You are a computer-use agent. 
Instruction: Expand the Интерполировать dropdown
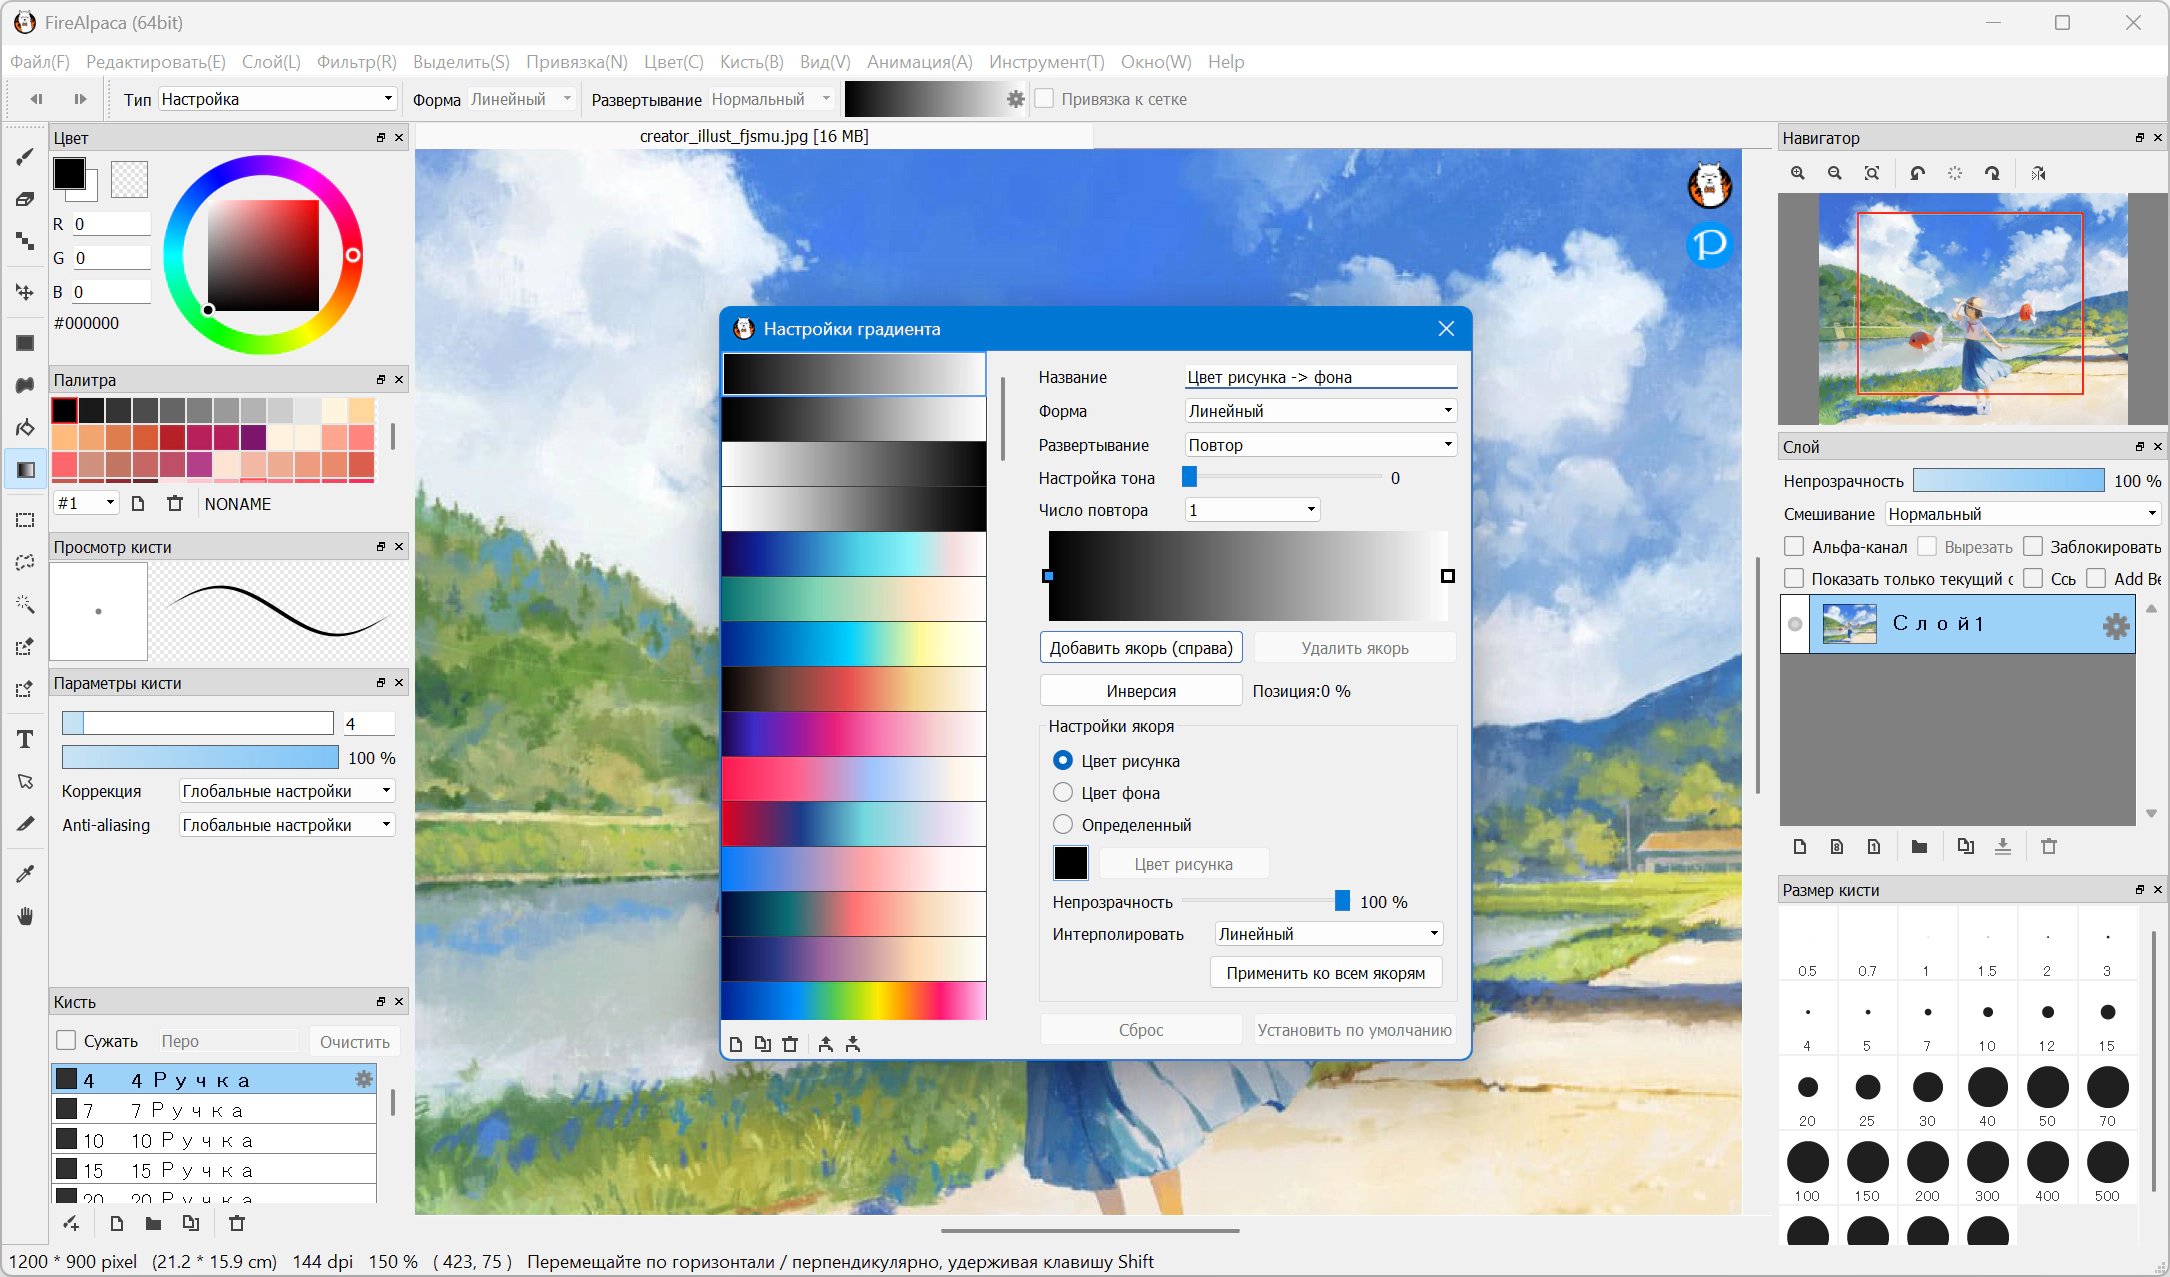point(1329,934)
